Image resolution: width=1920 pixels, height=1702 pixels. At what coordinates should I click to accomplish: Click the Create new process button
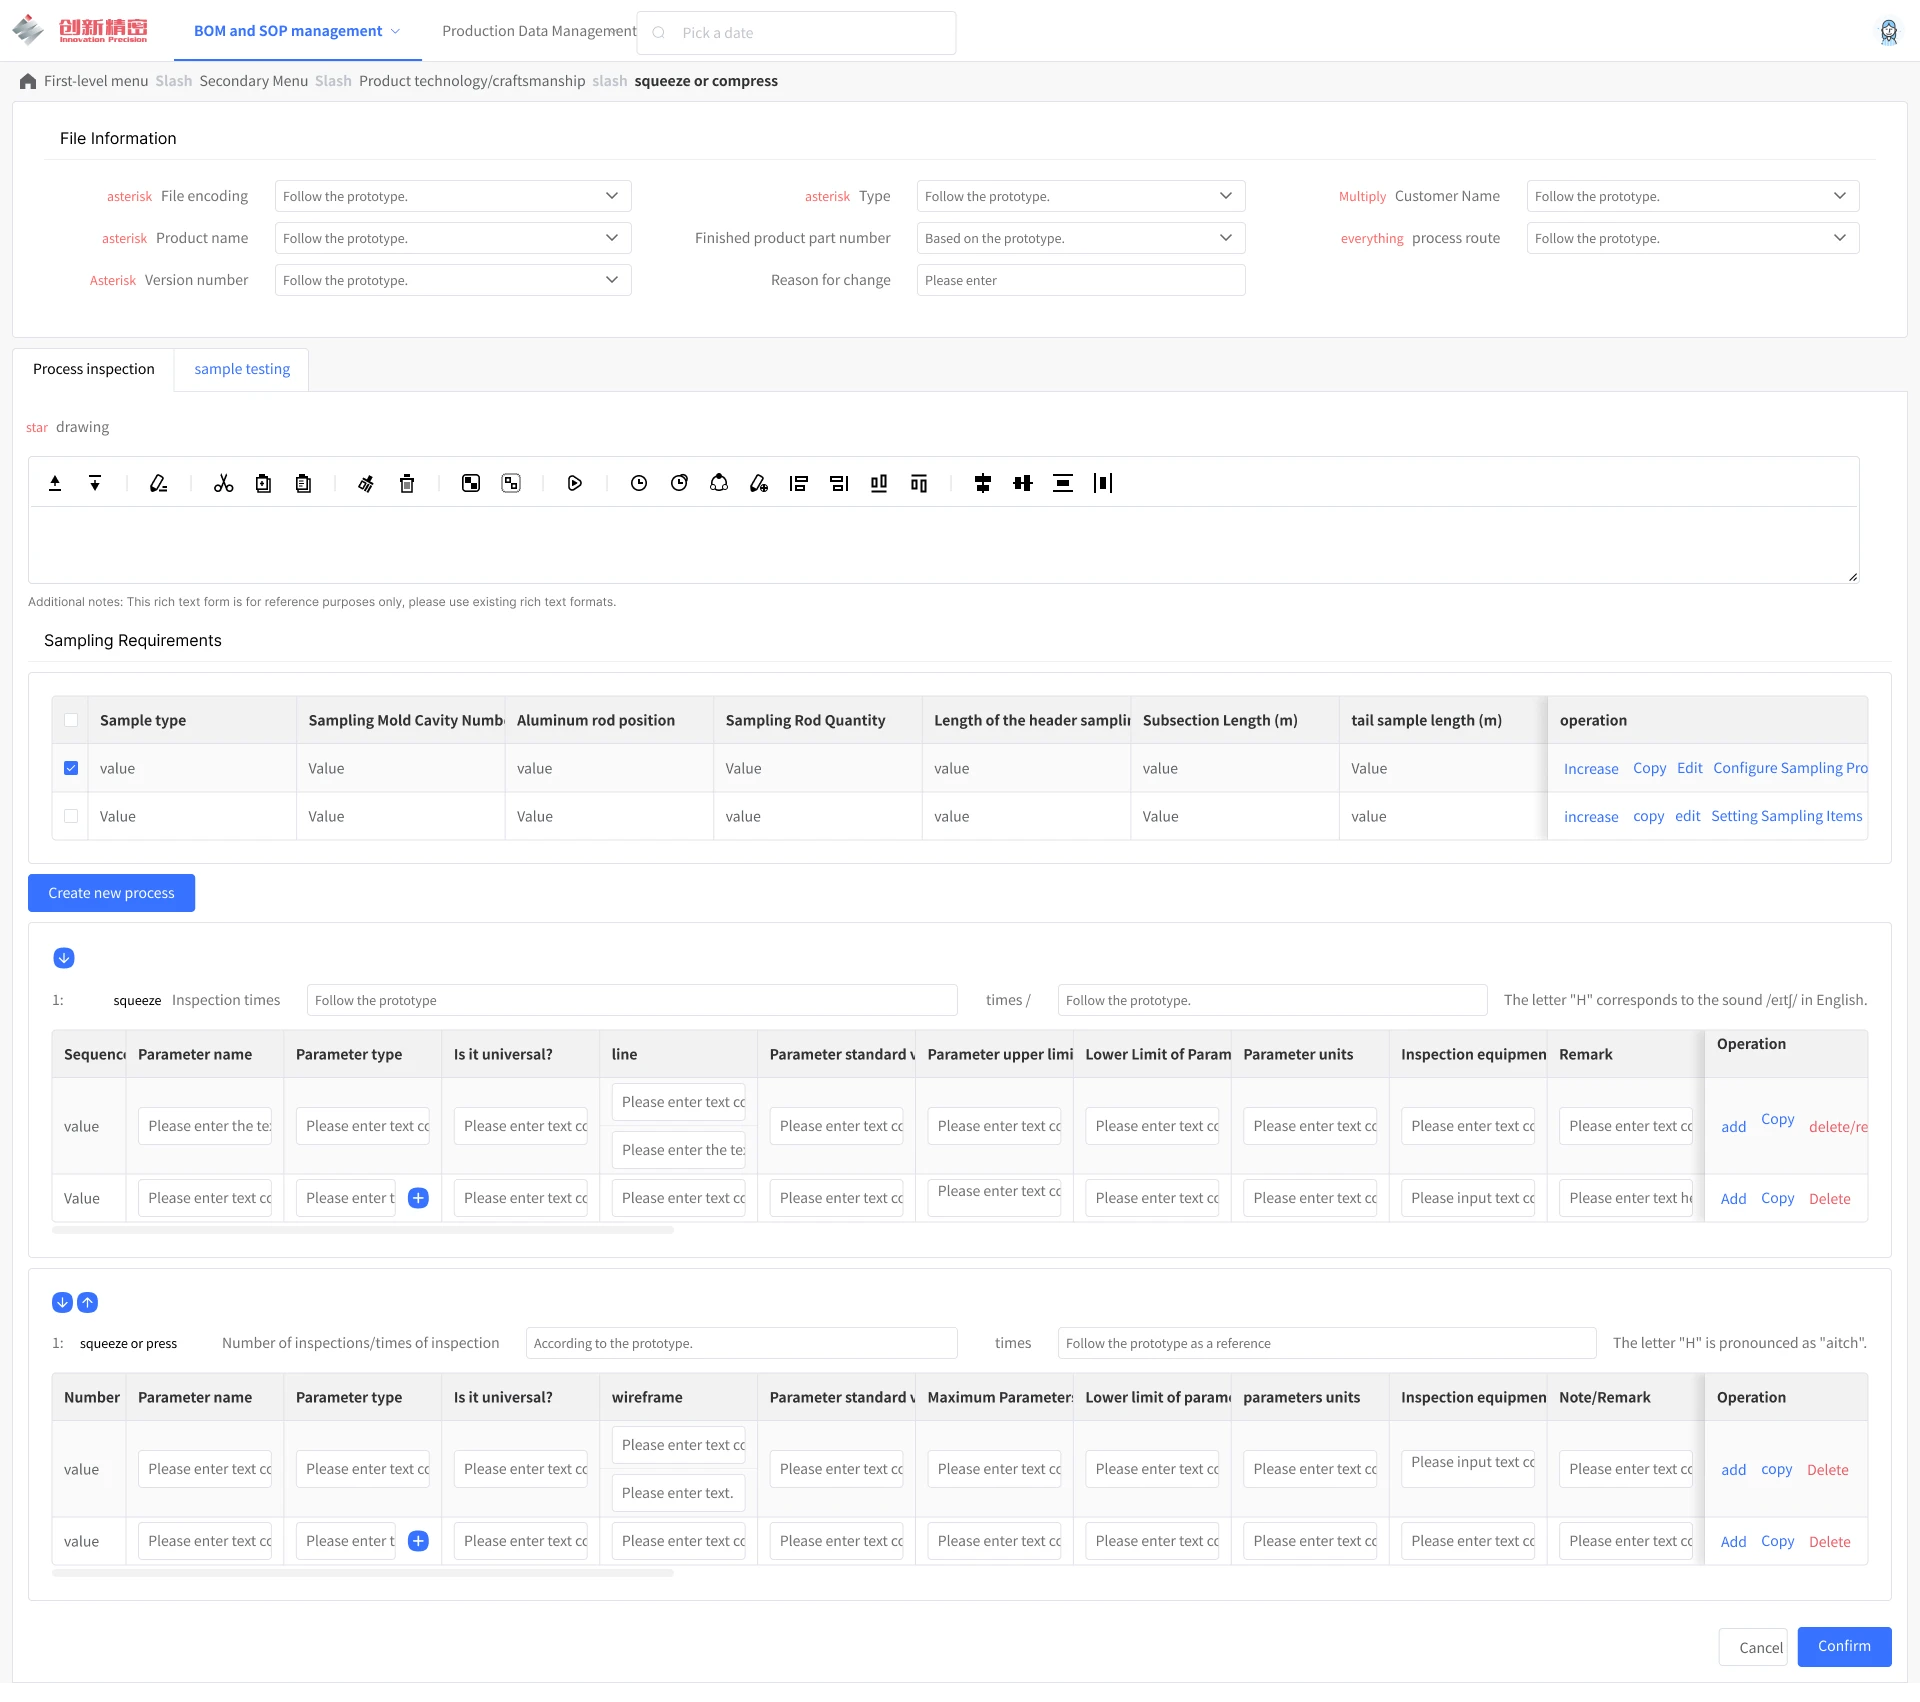(111, 893)
